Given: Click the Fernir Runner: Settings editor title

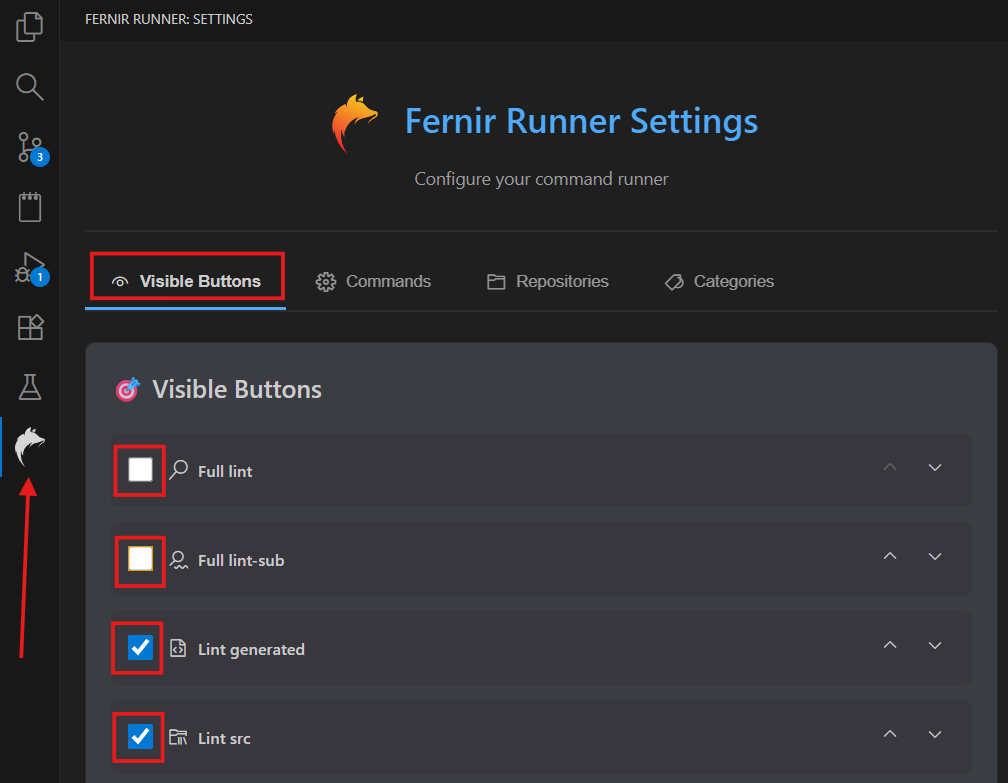Looking at the screenshot, I should coord(168,19).
